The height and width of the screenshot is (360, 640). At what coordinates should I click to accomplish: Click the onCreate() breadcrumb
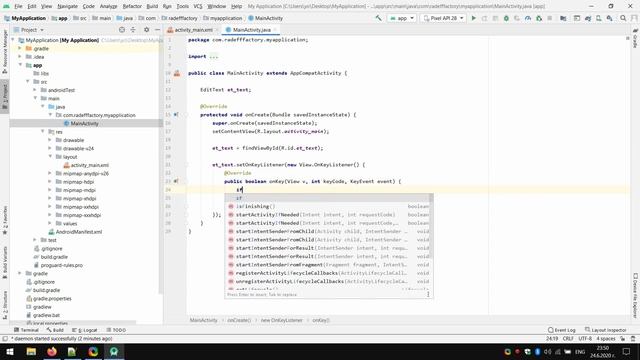coord(239,320)
